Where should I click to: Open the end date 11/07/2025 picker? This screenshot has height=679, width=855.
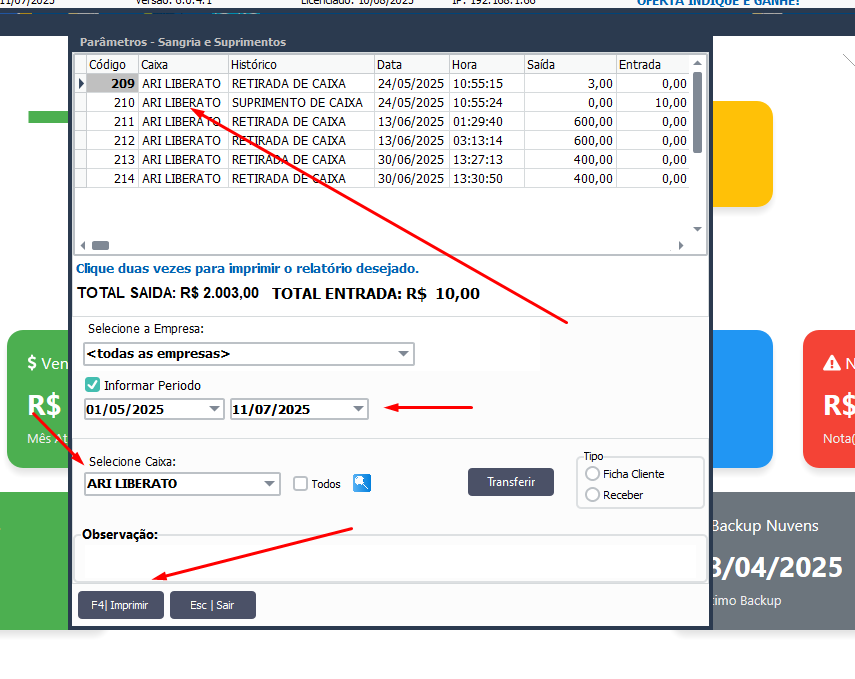click(358, 409)
